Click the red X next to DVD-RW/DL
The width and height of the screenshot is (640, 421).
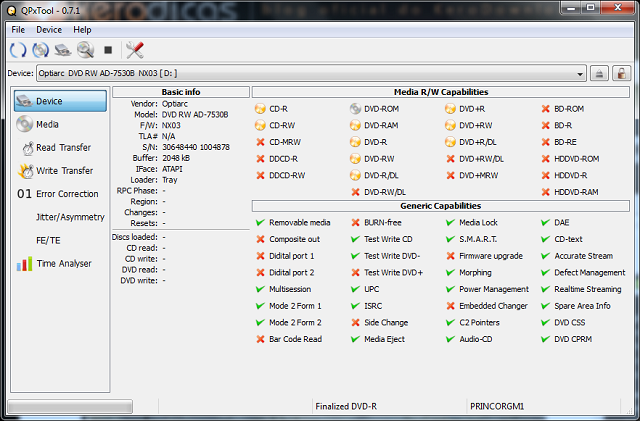pyautogui.click(x=355, y=192)
